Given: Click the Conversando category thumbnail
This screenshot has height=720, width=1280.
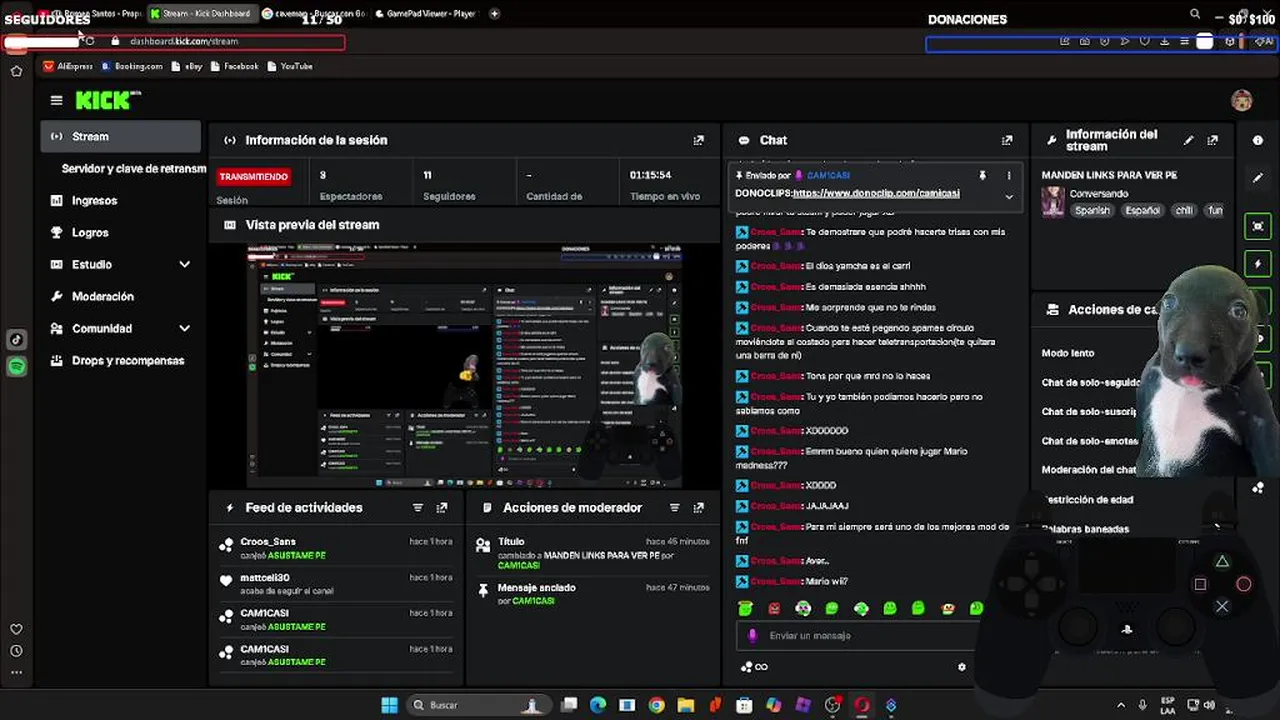Looking at the screenshot, I should 1053,202.
